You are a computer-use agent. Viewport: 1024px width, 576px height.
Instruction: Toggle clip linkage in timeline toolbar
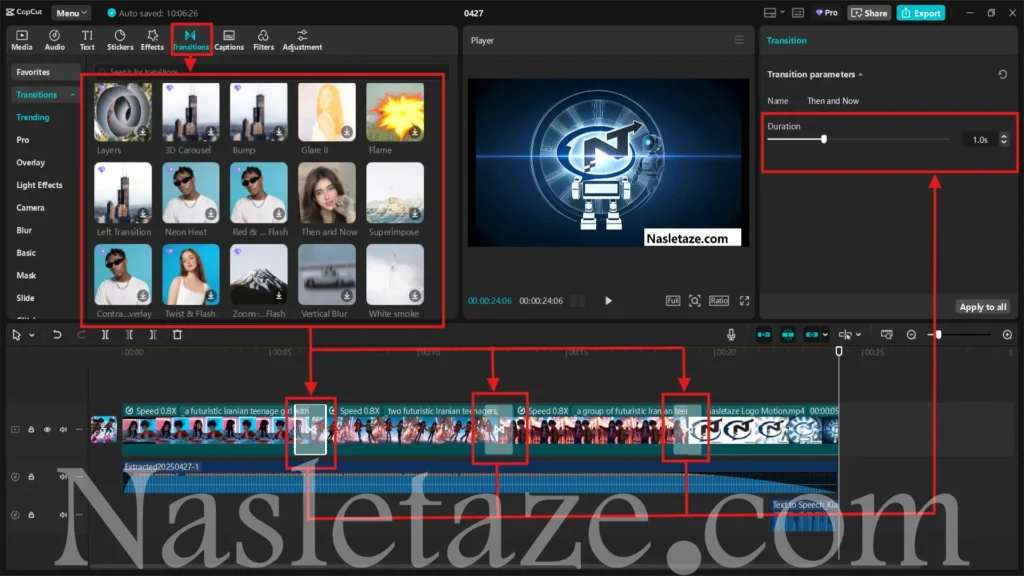pyautogui.click(x=812, y=334)
